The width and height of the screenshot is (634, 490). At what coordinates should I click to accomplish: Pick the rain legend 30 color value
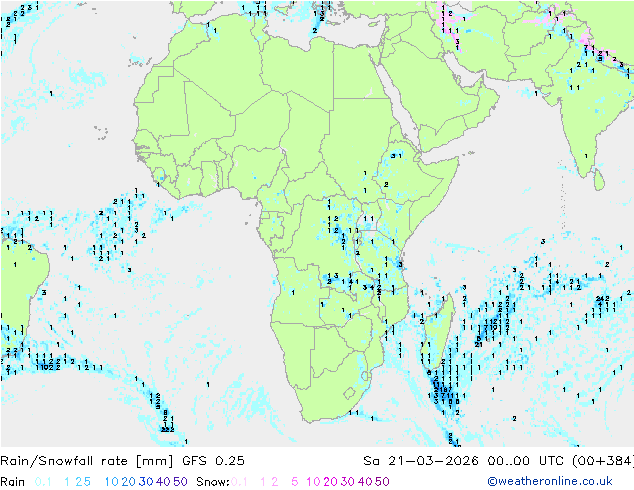tap(146, 482)
